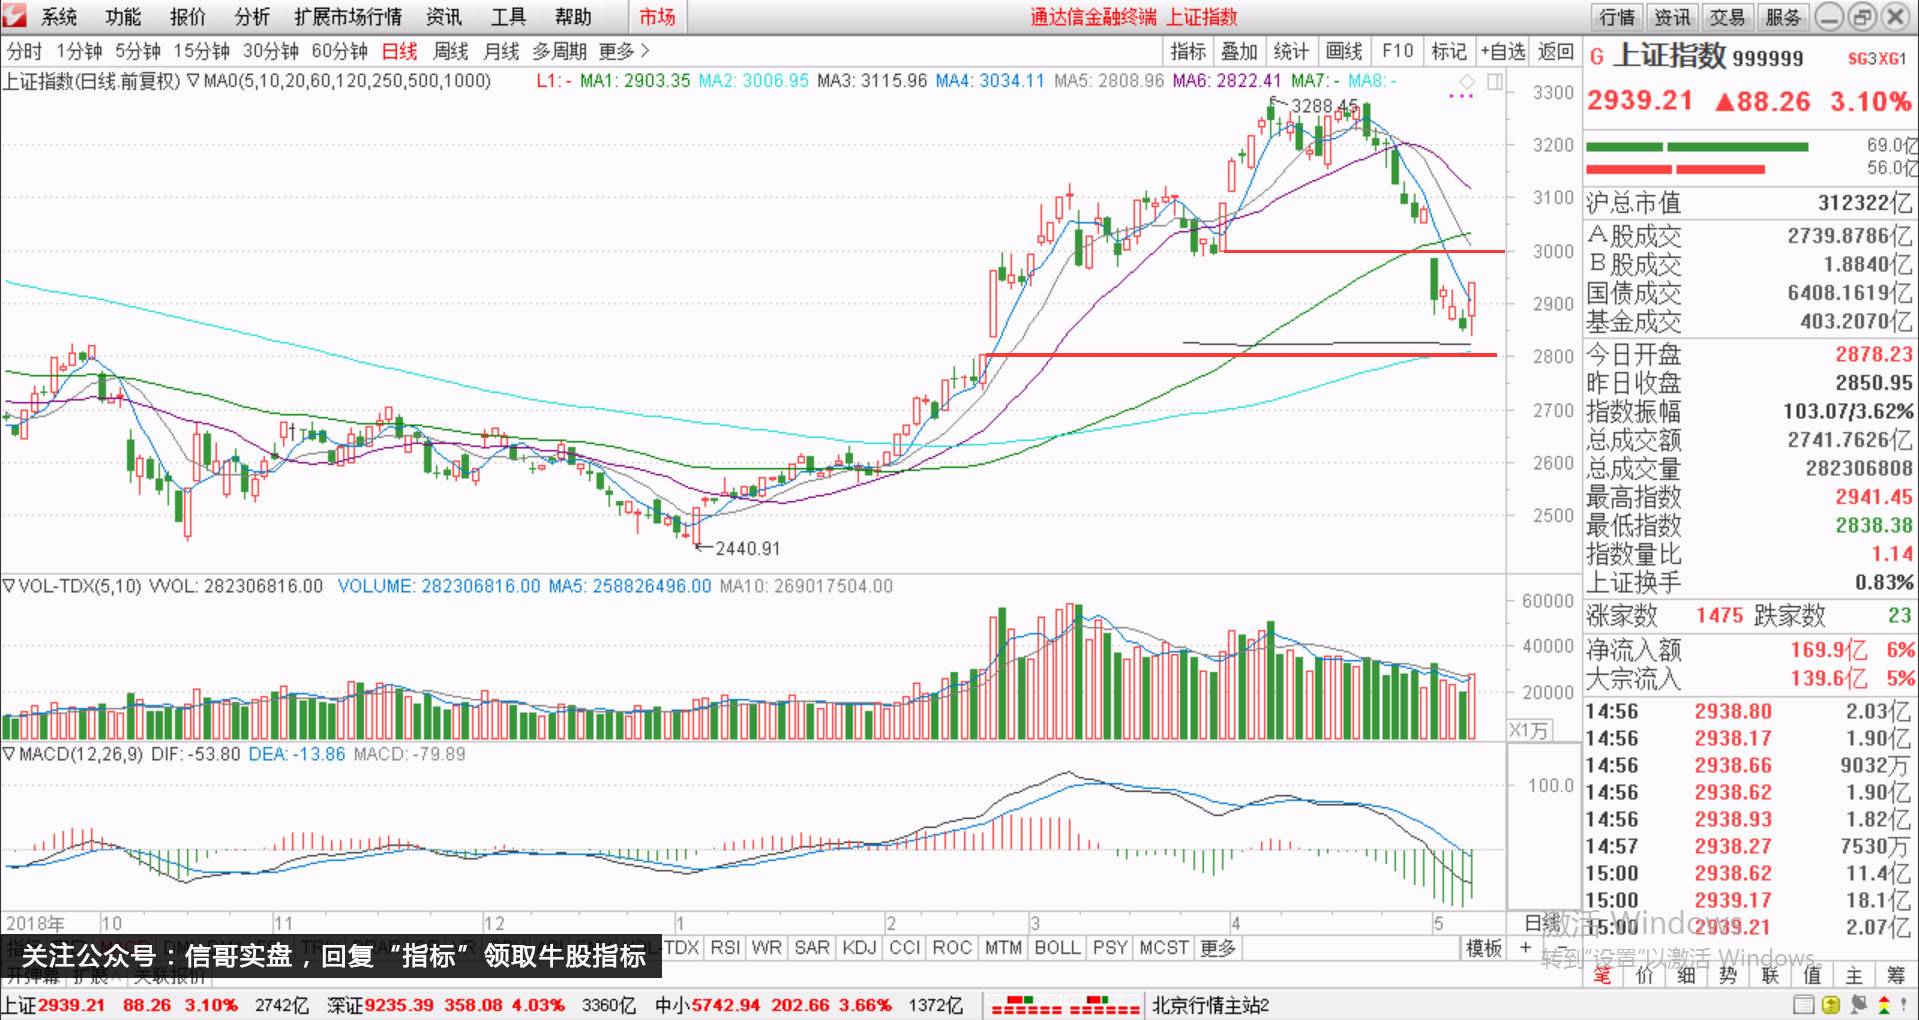Switch to 分时 intraday view
Viewport: 1919px width, 1020px height.
click(24, 51)
